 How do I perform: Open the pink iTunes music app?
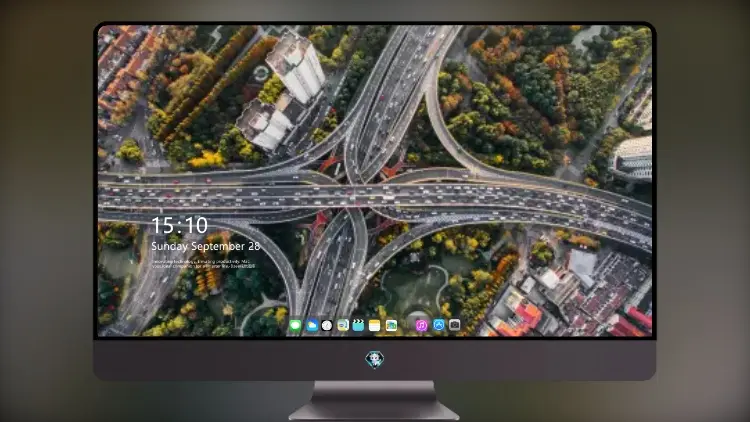(x=421, y=325)
